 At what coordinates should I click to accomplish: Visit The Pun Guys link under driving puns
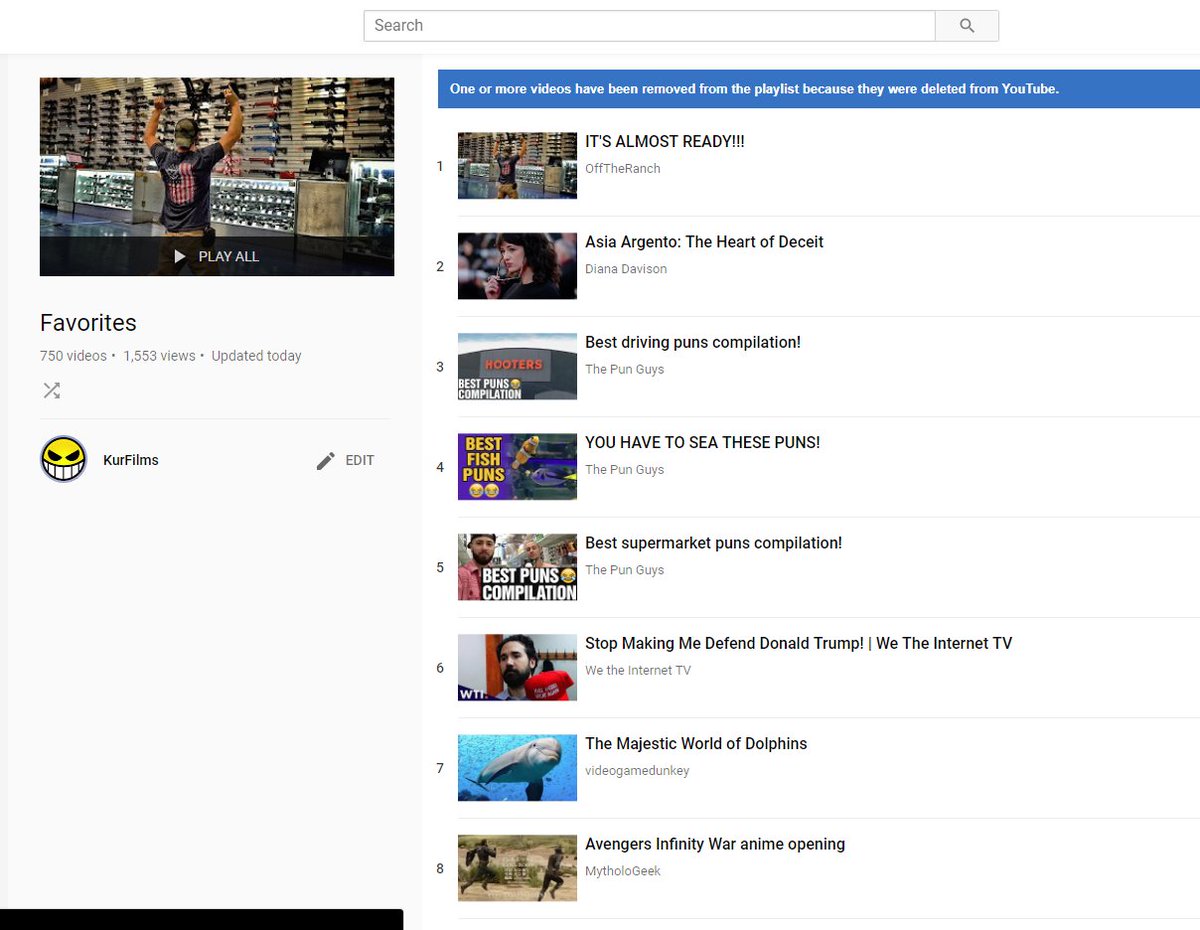click(625, 369)
